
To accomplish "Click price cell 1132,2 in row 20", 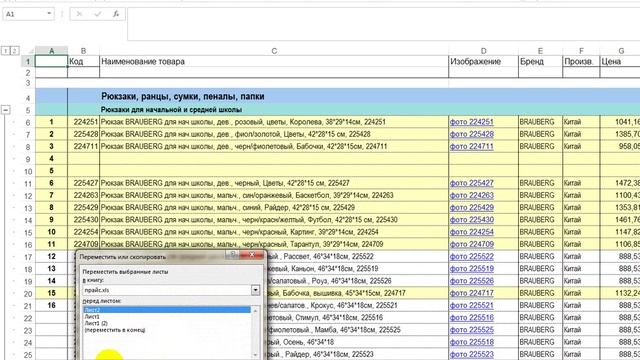I will tap(620, 293).
